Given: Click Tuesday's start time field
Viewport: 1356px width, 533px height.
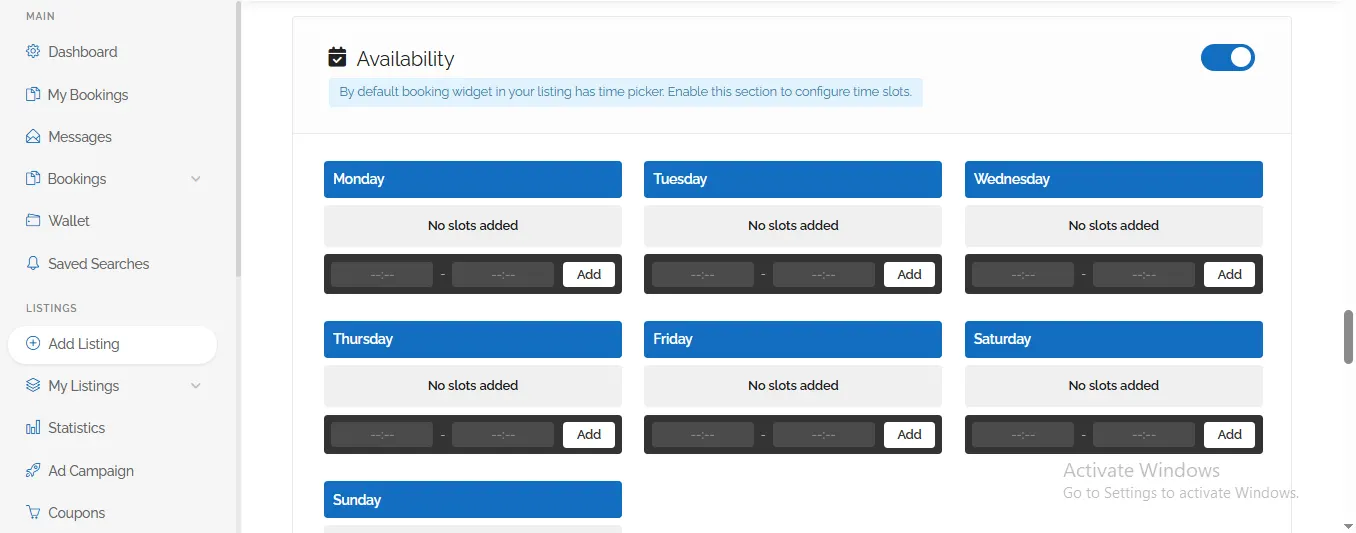Looking at the screenshot, I should tap(703, 274).
